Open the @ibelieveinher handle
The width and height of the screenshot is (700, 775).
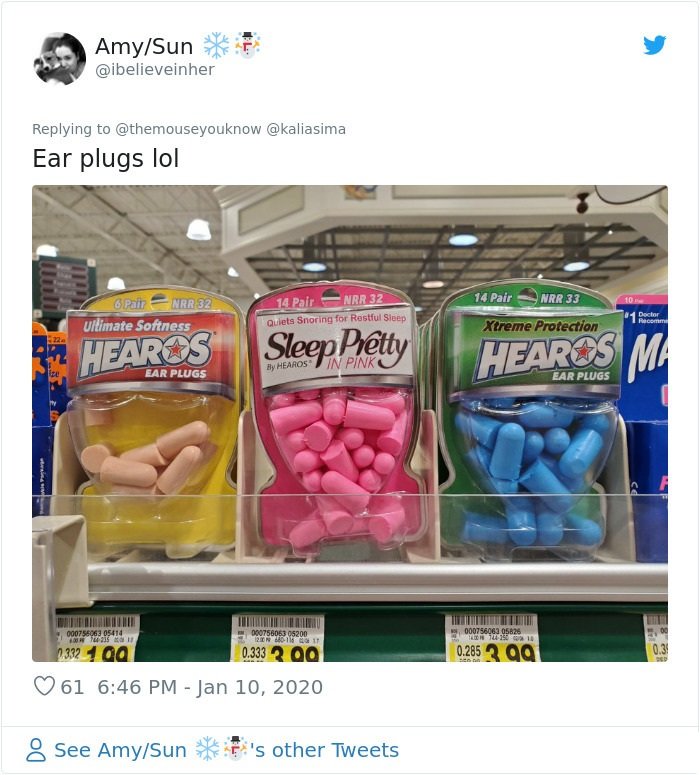pos(155,70)
